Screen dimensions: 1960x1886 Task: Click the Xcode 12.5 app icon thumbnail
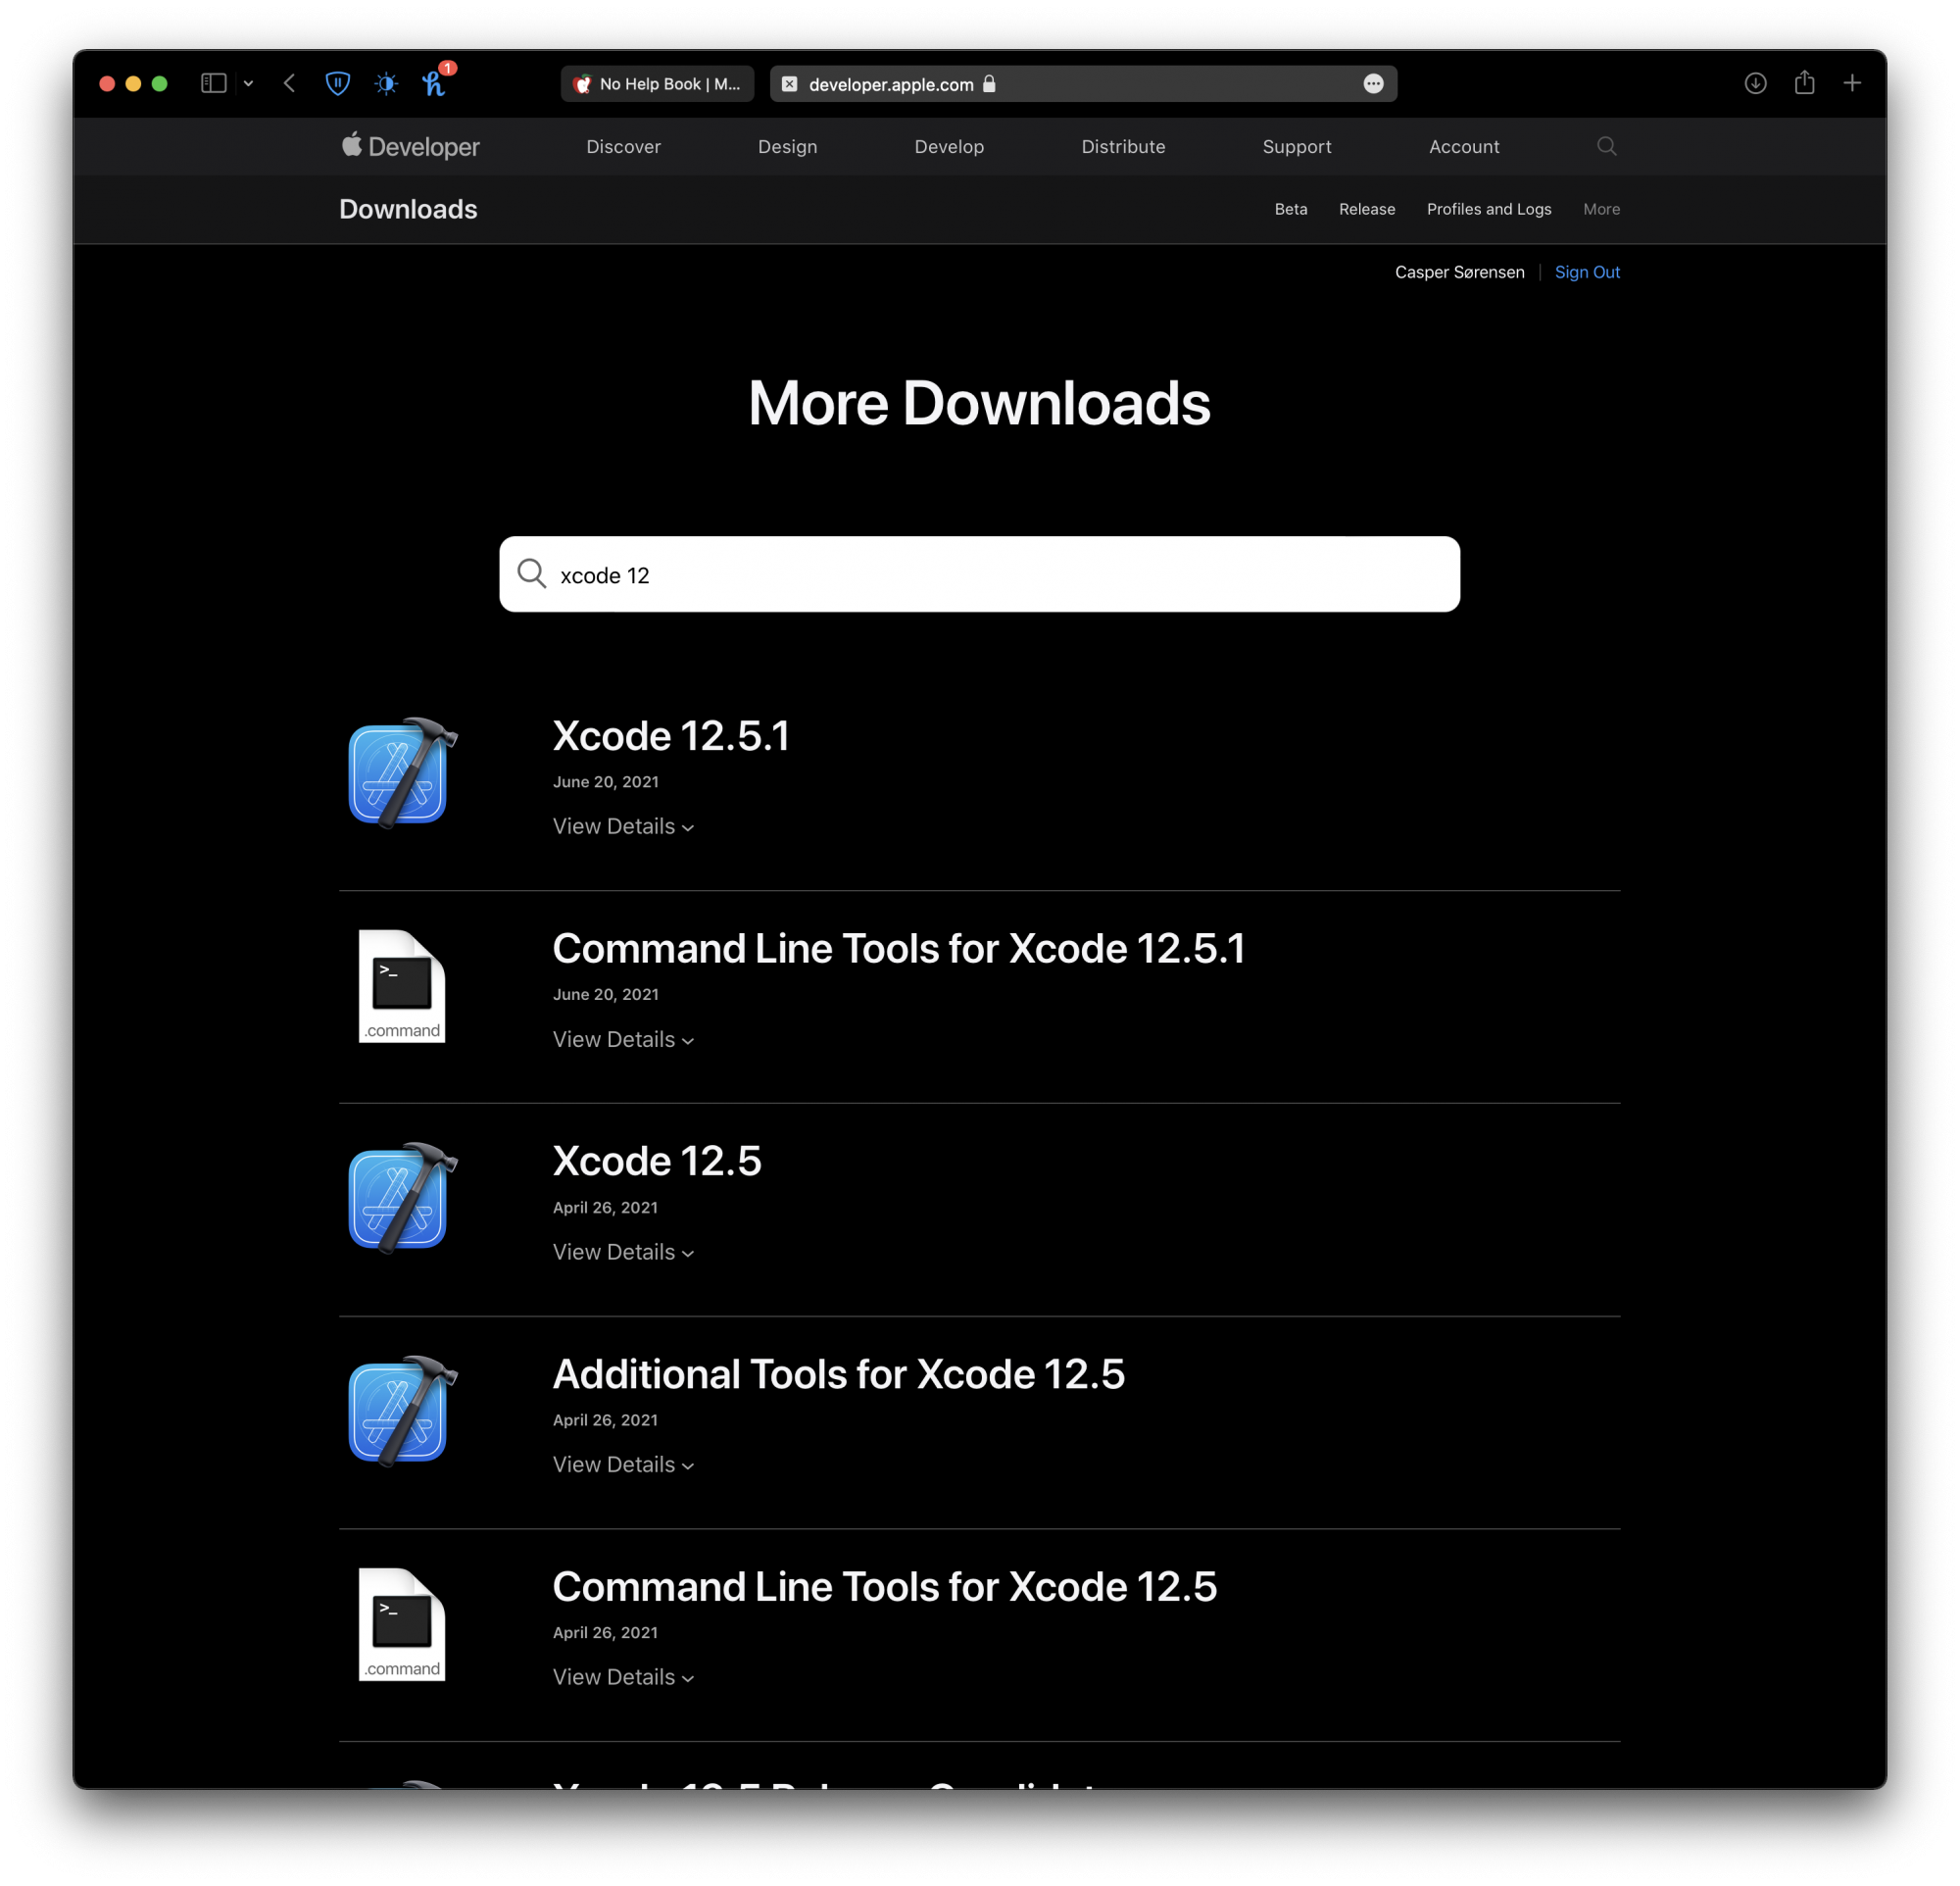click(401, 1197)
